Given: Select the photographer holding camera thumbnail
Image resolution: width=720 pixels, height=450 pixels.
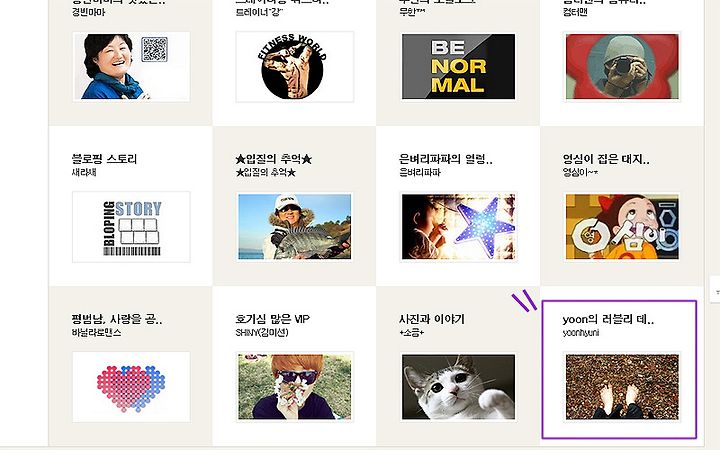Looking at the screenshot, I should click(622, 67).
